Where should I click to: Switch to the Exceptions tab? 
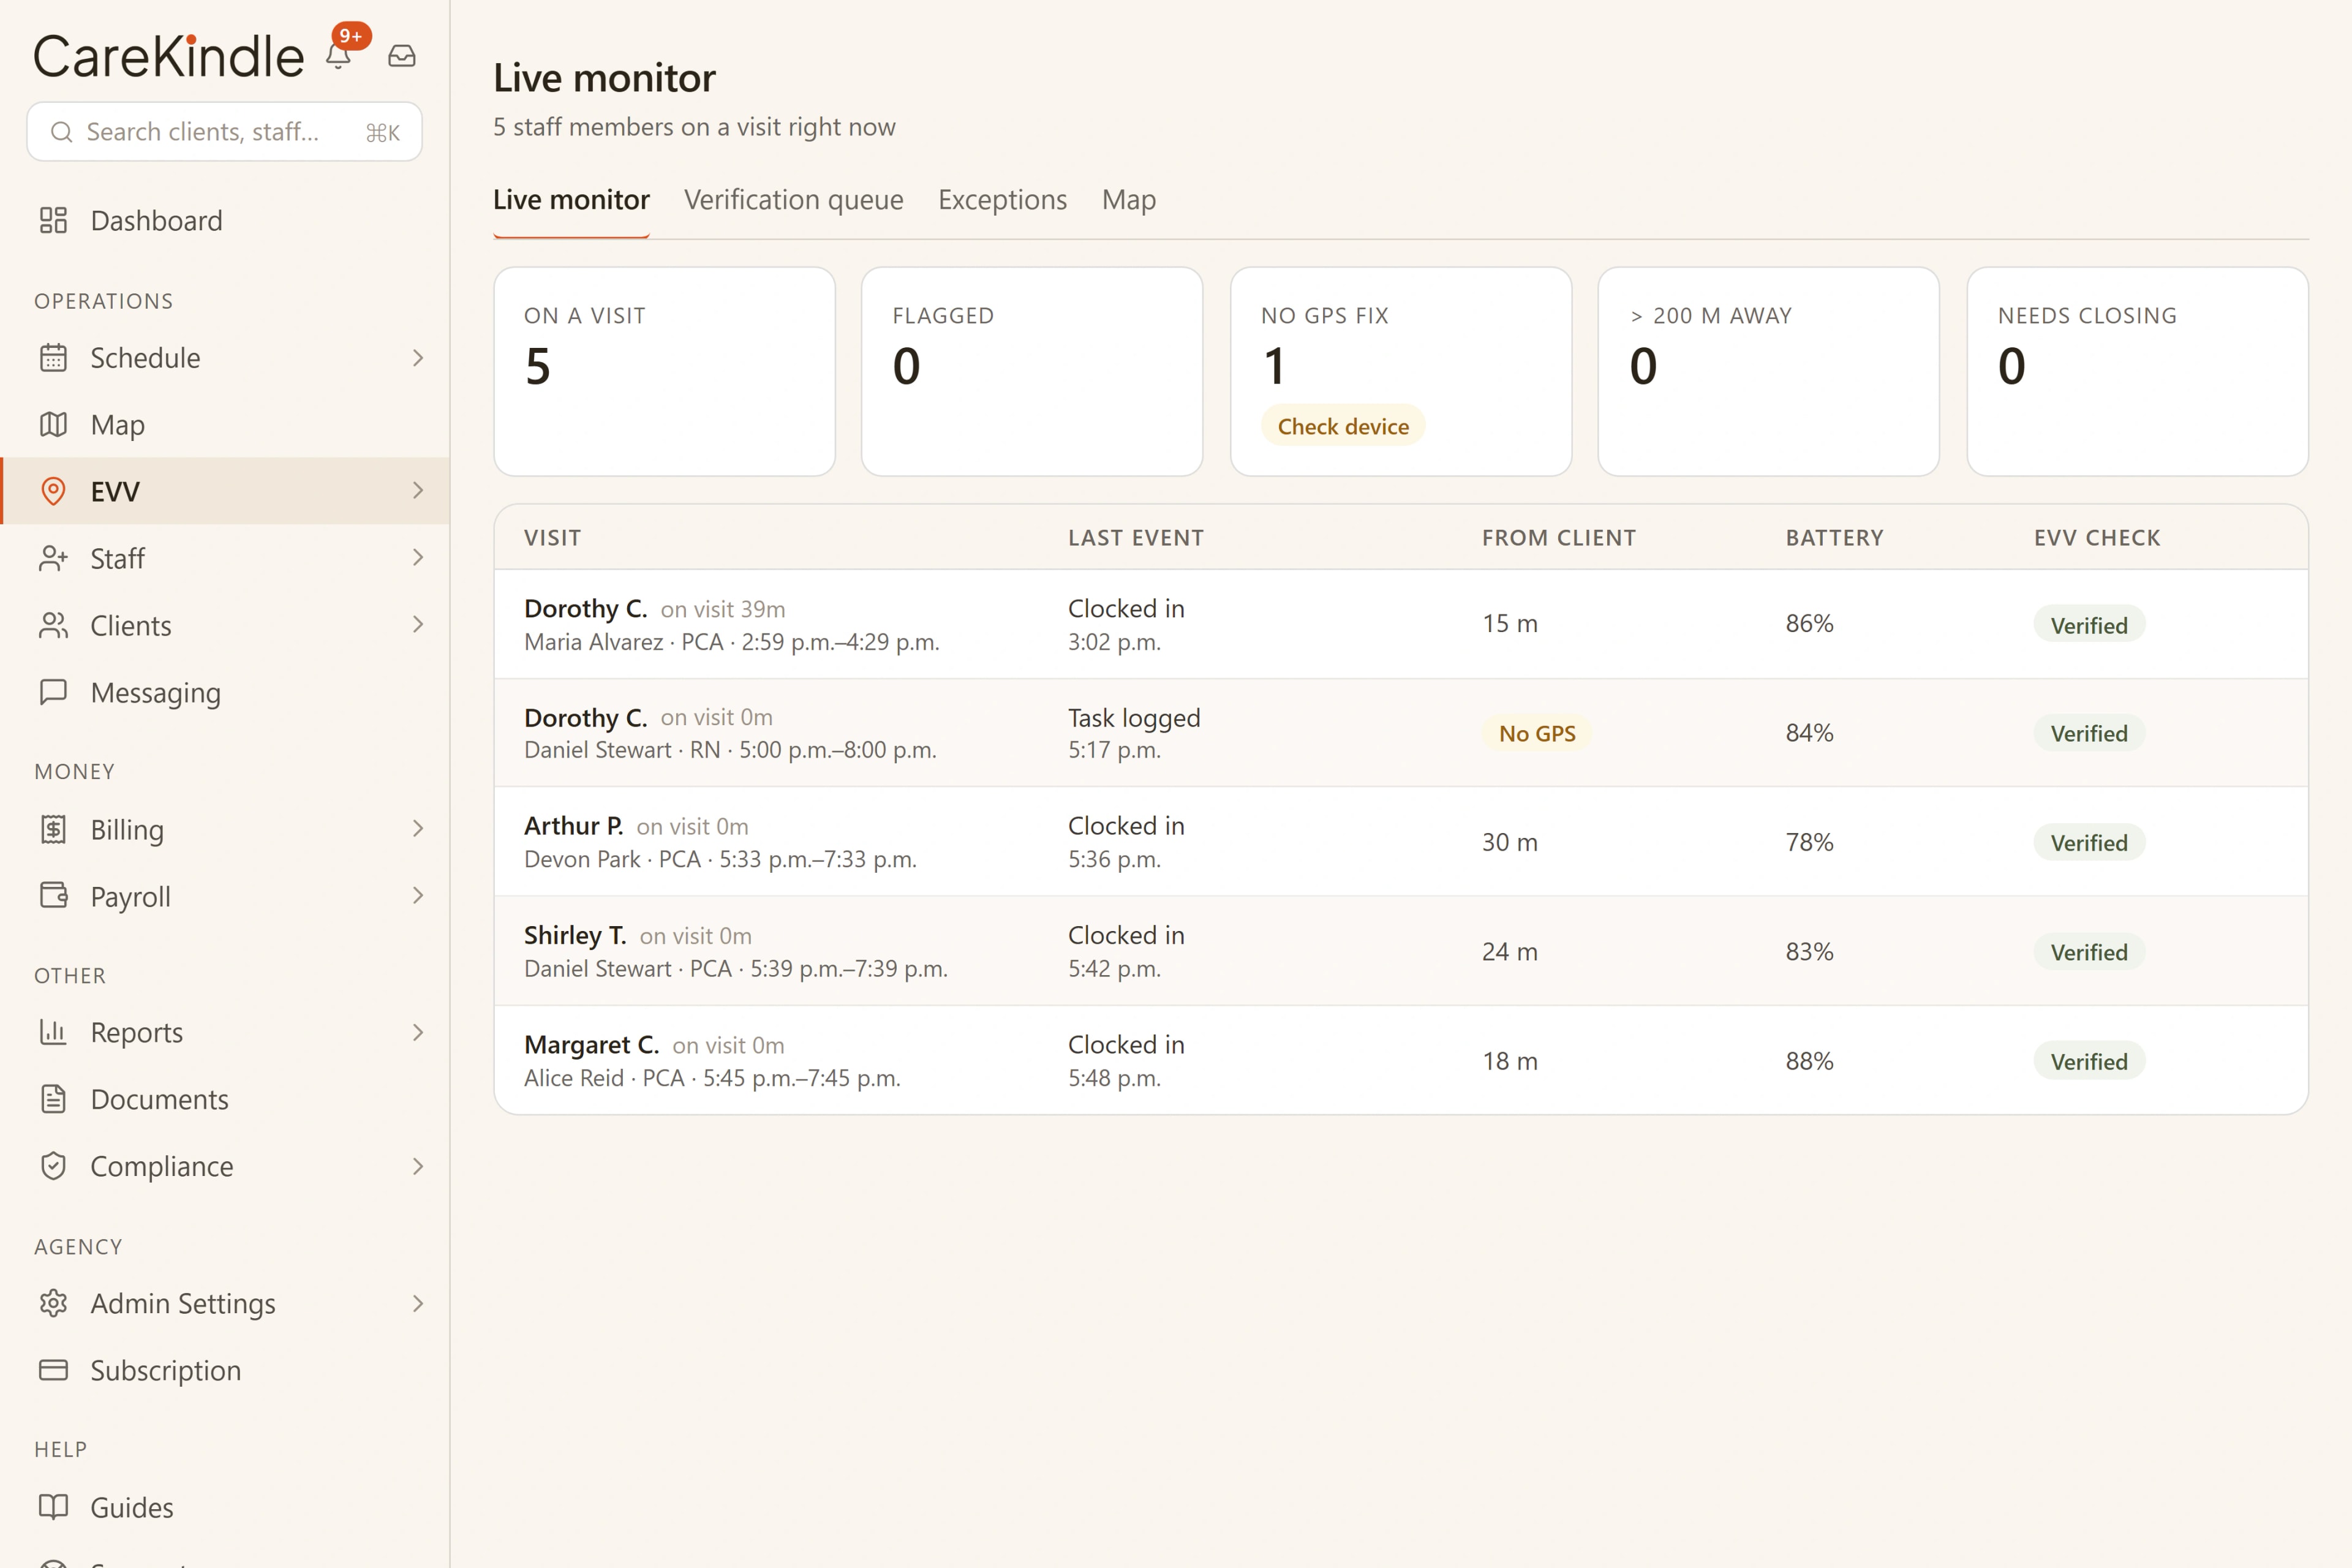[x=1002, y=200]
